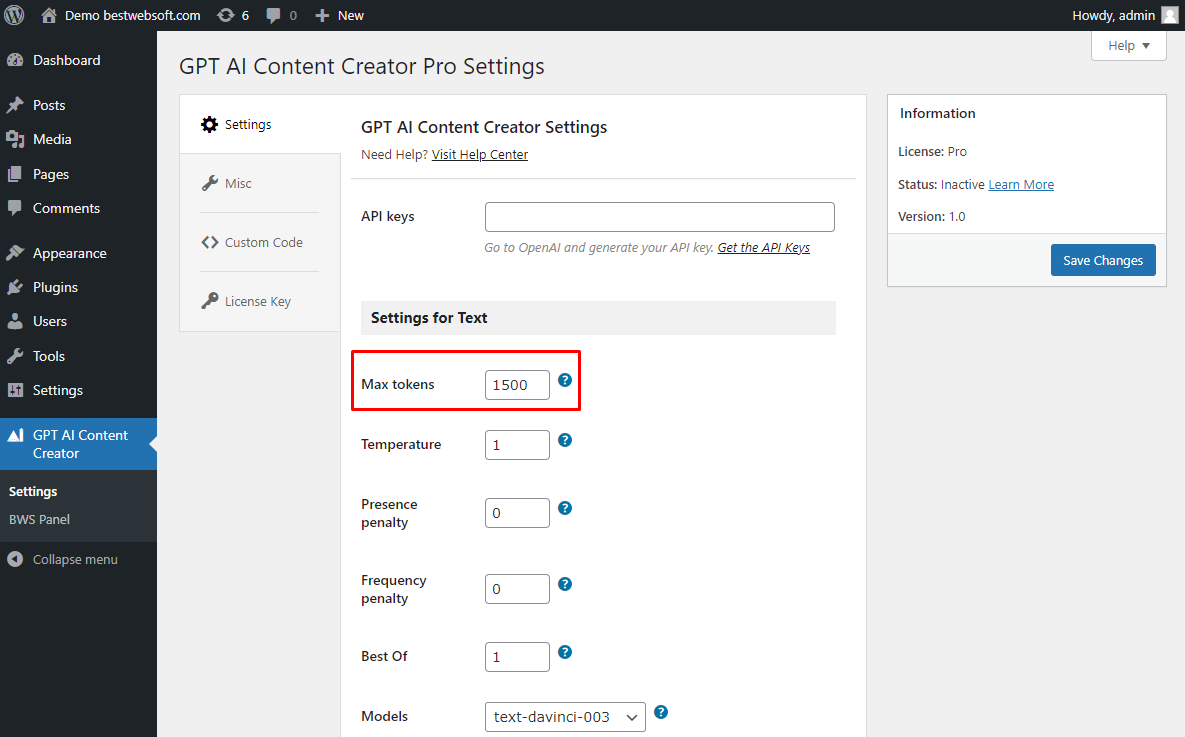Open Pages menu item
This screenshot has height=737, width=1185.
79,174
